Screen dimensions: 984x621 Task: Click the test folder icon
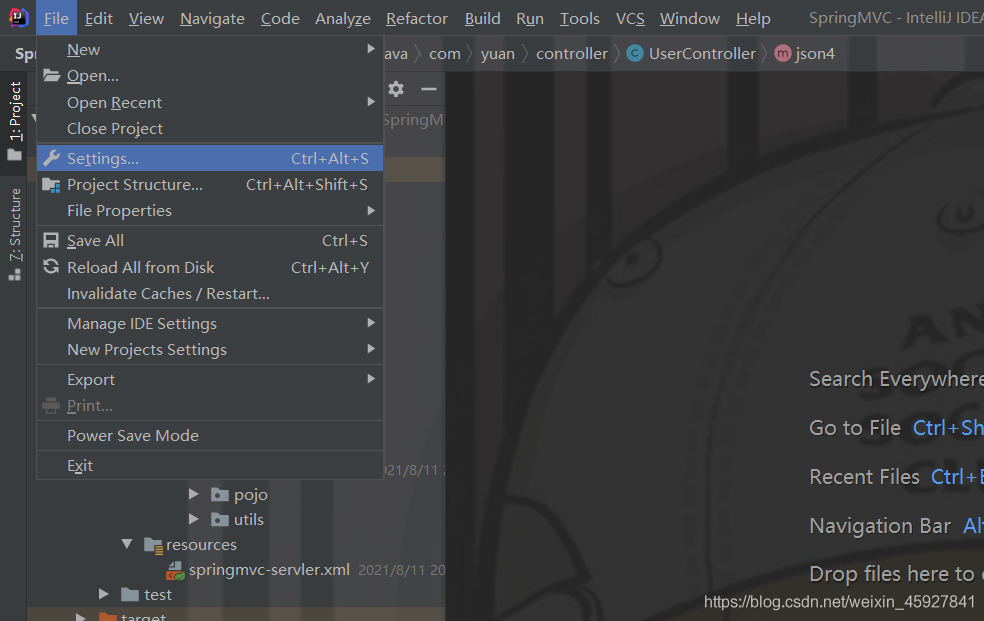coord(130,594)
